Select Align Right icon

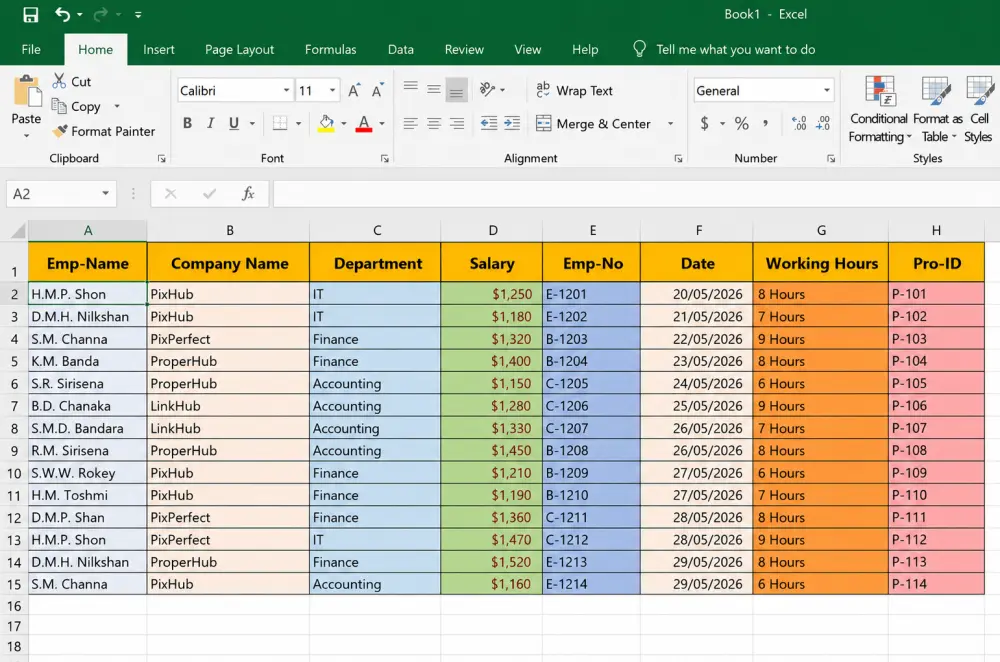(457, 123)
